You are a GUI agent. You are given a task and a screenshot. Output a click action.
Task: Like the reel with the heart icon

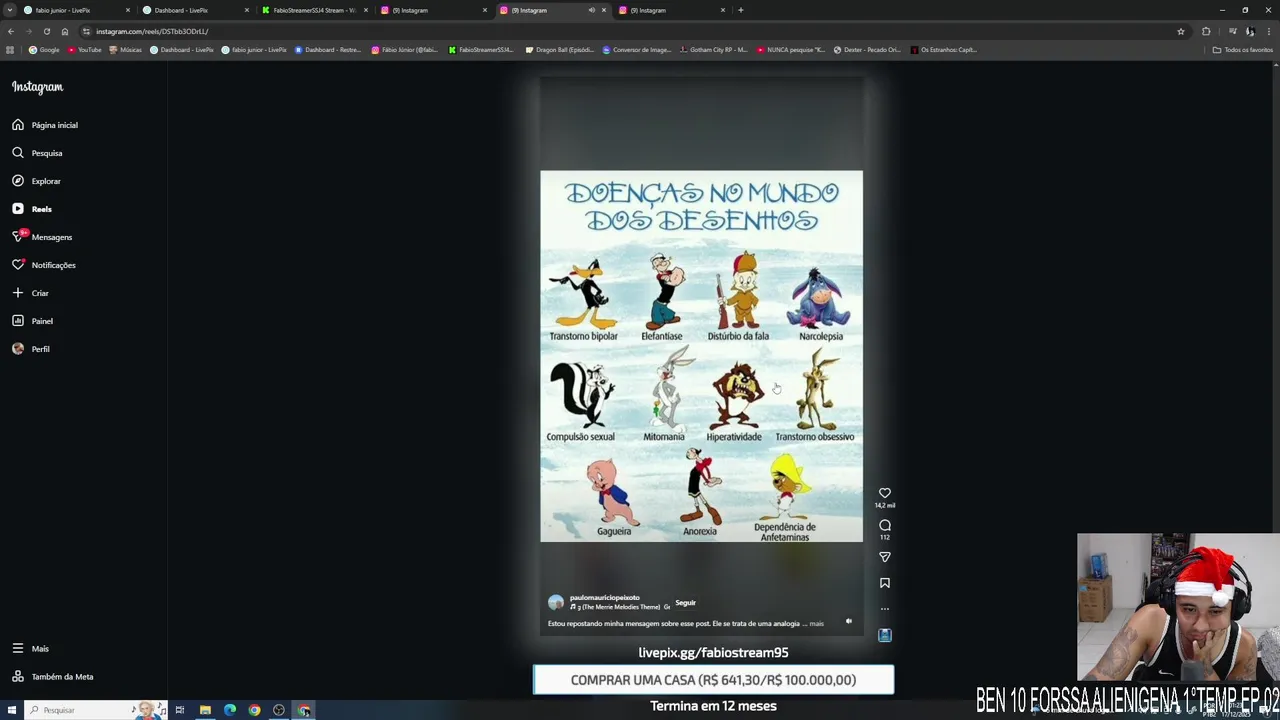pos(885,493)
